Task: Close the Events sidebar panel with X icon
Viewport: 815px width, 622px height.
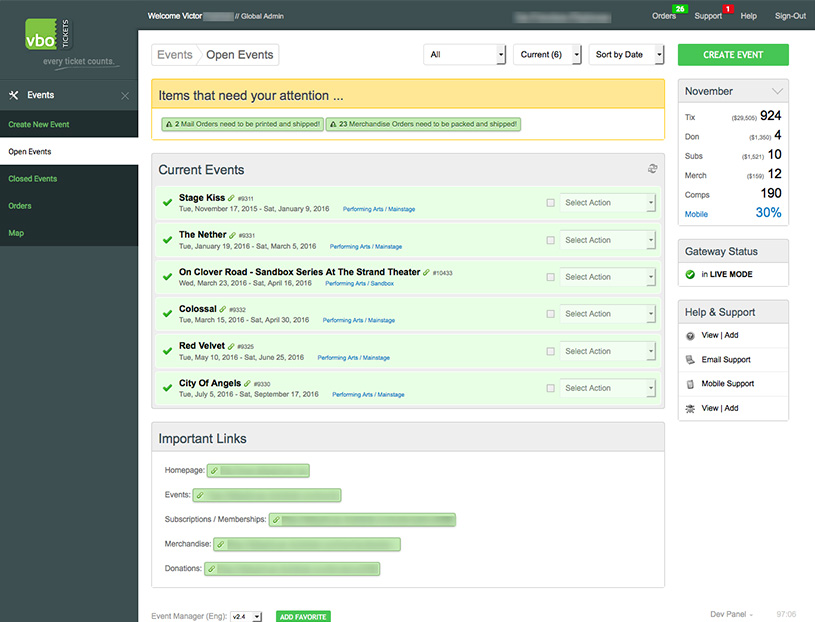Action: 125,96
